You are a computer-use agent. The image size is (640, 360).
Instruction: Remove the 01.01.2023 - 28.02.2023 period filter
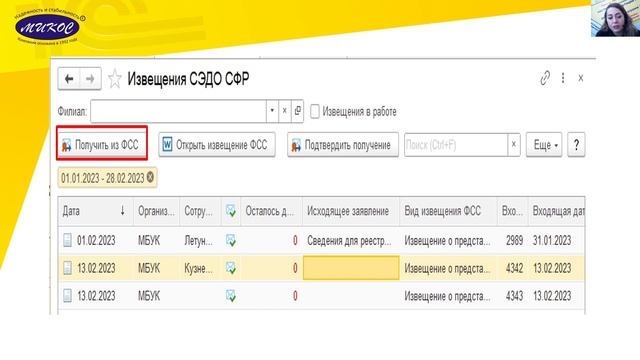point(150,178)
